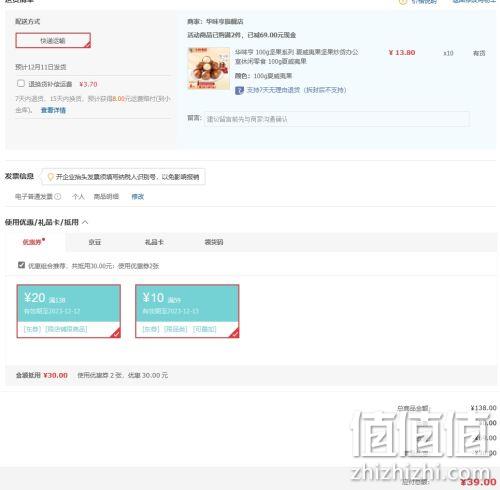This screenshot has width=500, height=490.
Task: Open the macadamia nut product title link
Action: point(296,57)
